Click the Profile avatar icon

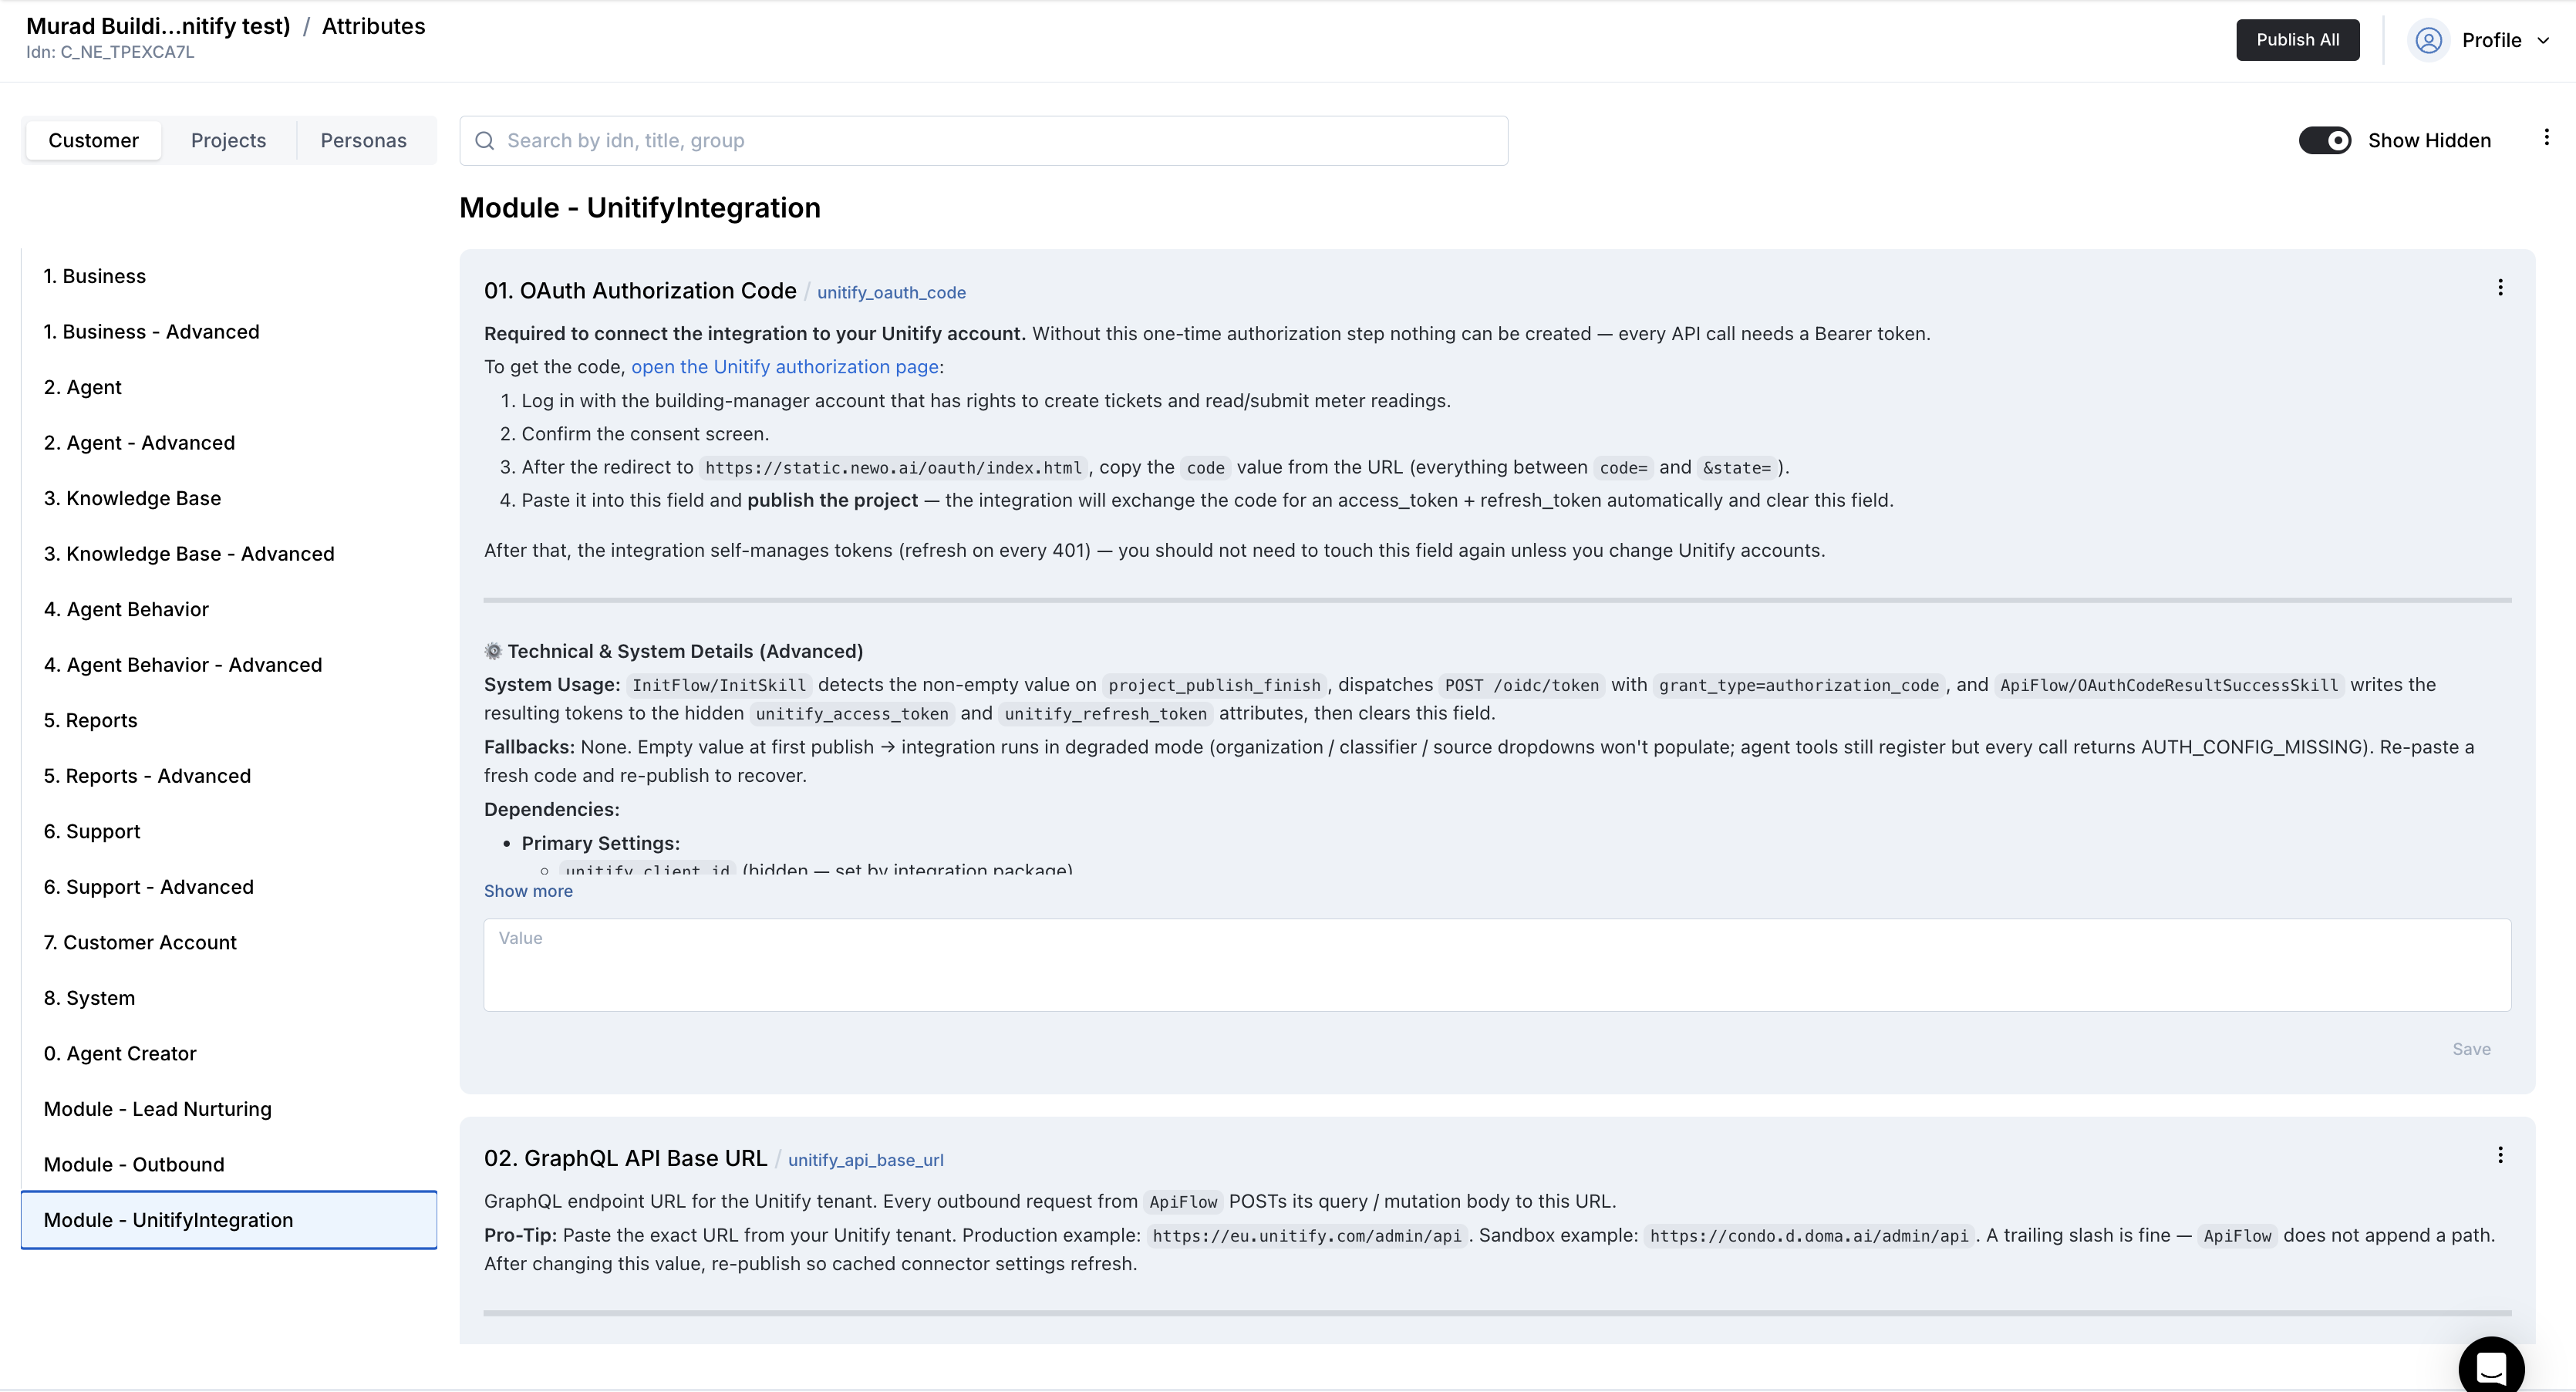tap(2429, 40)
